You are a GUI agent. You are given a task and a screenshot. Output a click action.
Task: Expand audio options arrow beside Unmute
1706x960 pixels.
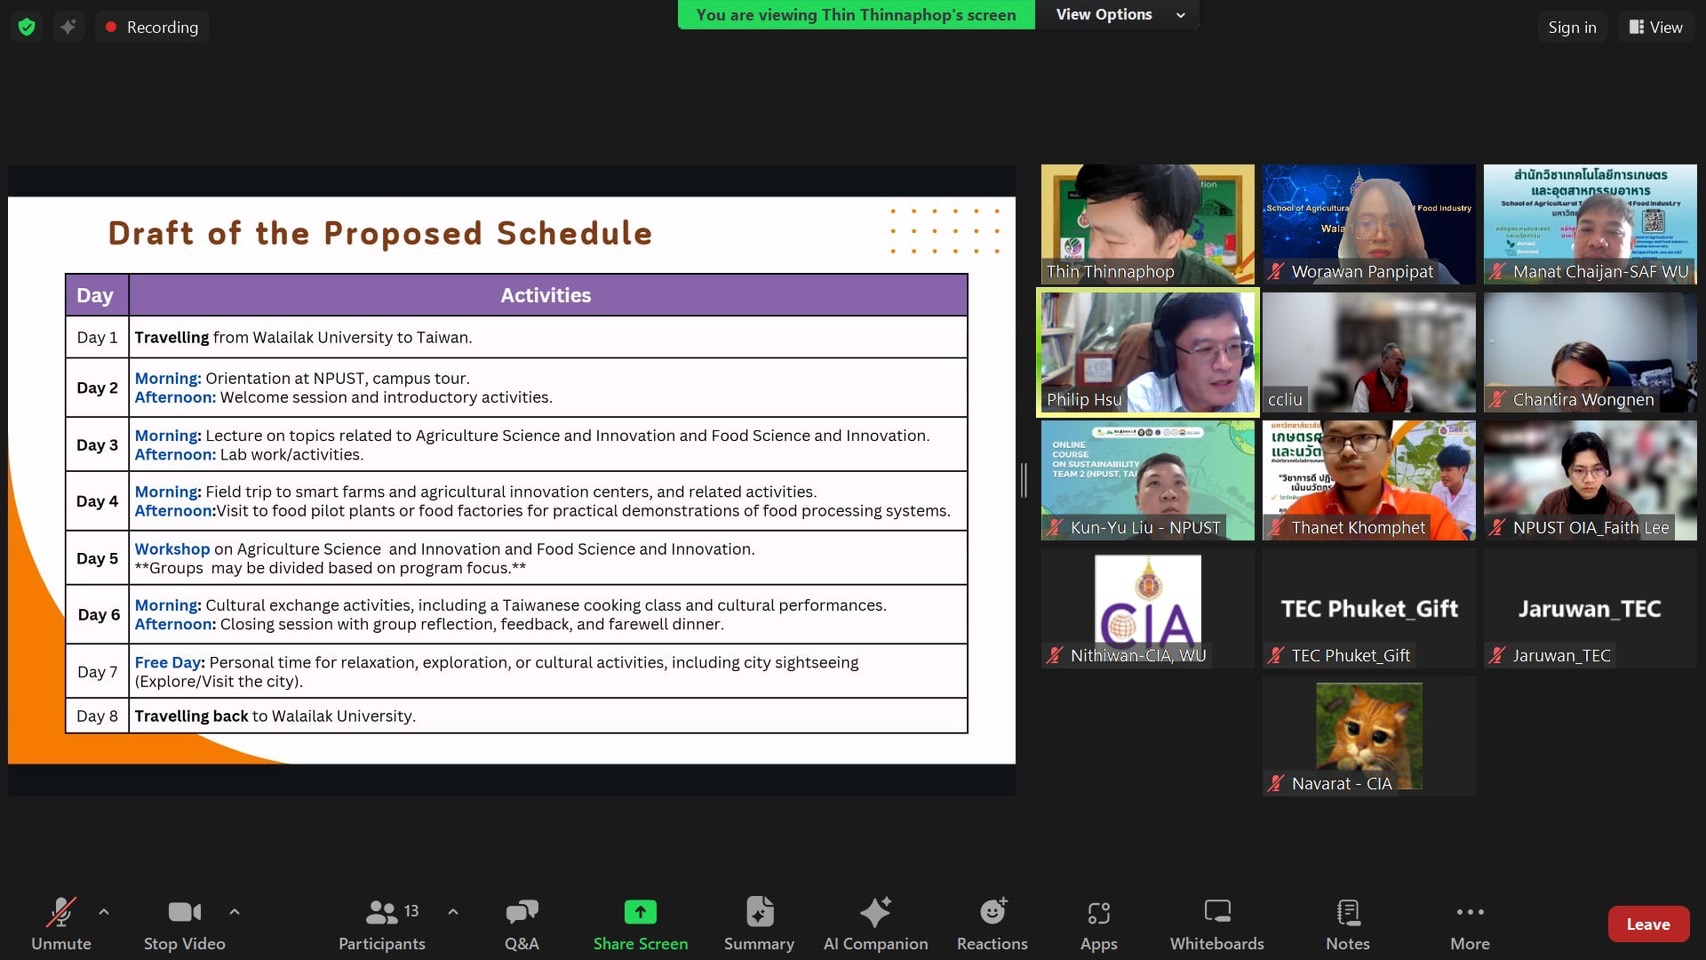point(104,912)
